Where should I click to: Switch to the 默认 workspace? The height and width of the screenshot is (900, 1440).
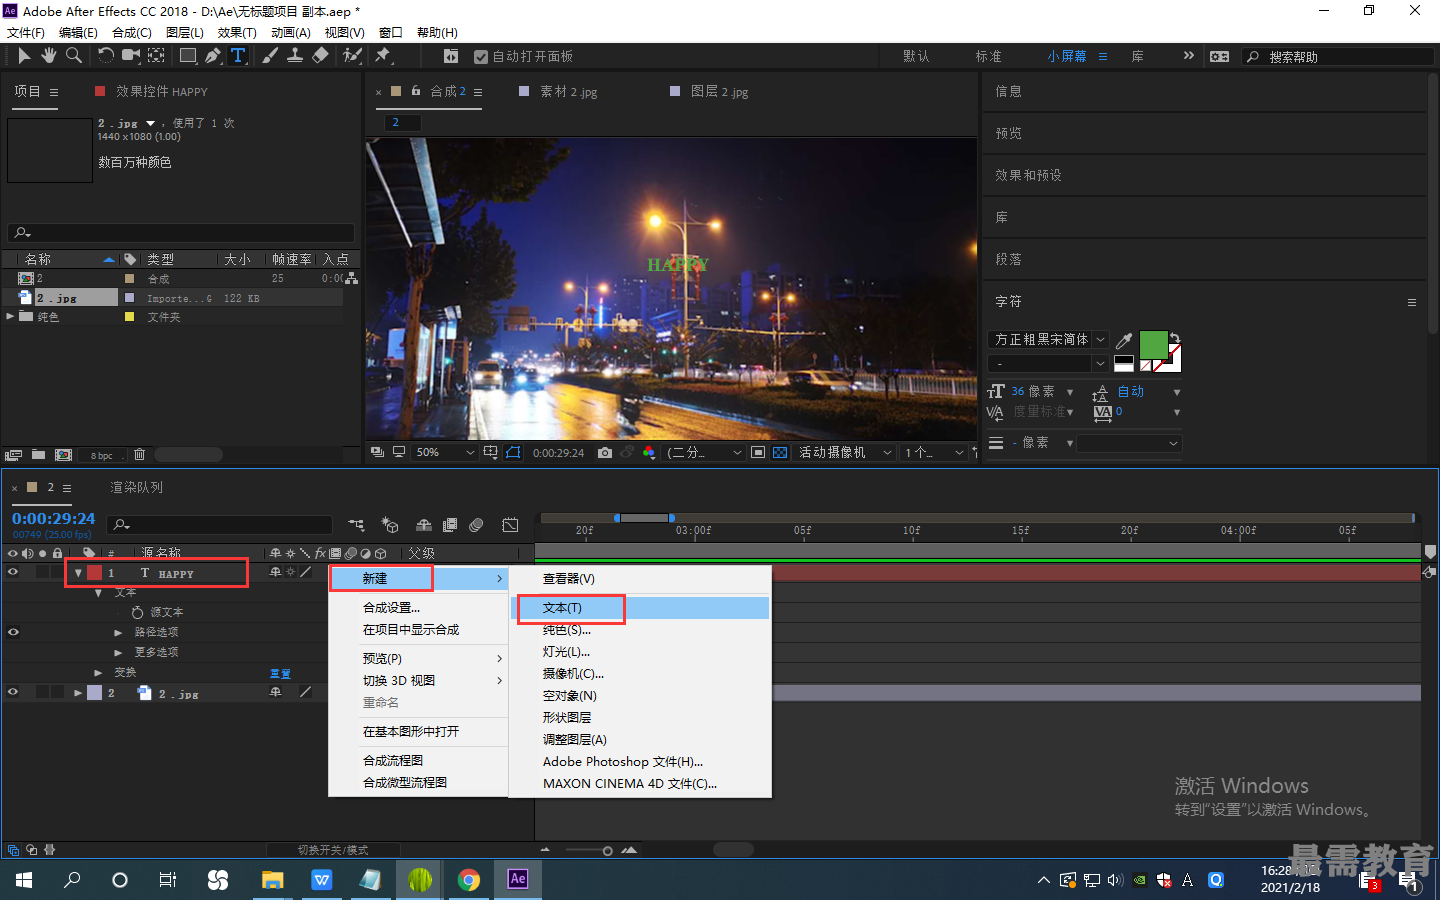click(916, 57)
